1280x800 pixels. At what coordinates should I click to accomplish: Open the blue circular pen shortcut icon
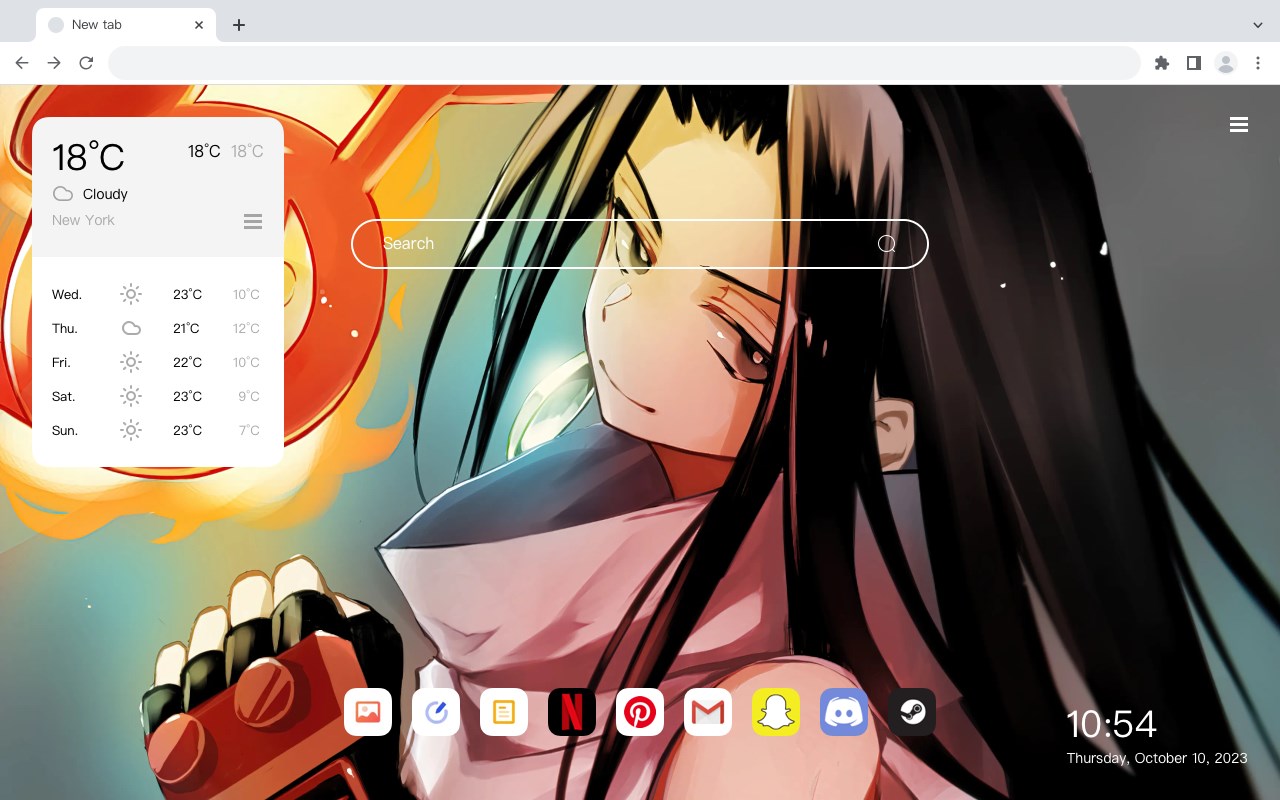tap(436, 712)
